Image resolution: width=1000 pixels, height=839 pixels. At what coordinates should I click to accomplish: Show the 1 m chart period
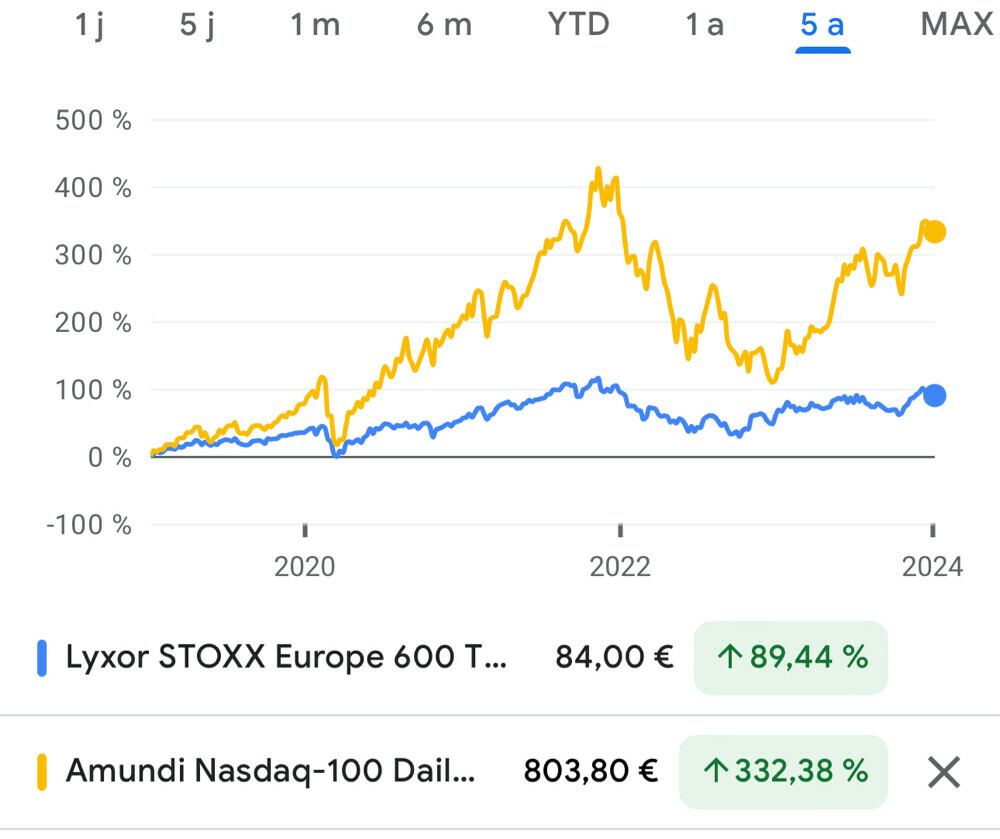[315, 25]
